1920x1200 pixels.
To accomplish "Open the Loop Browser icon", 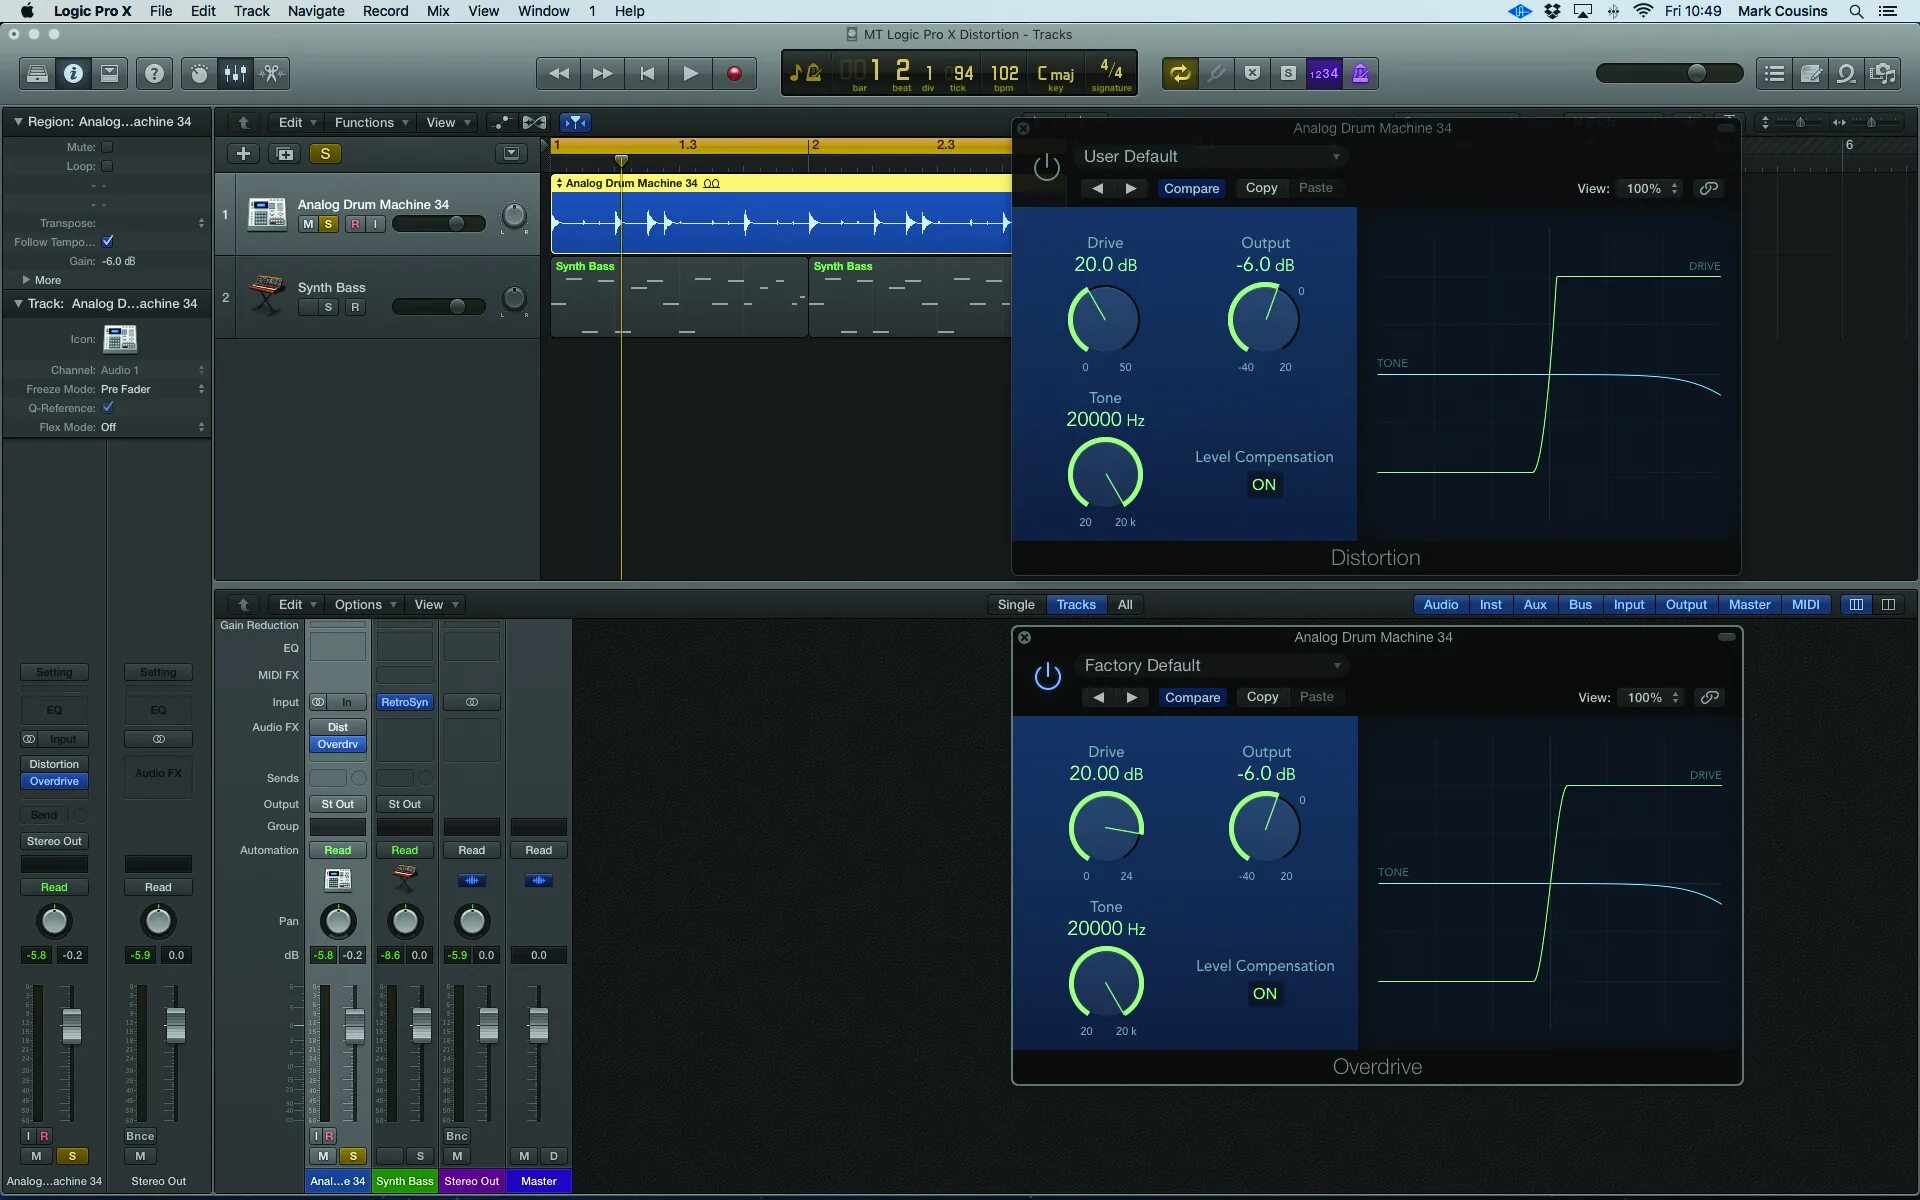I will click(x=1846, y=73).
